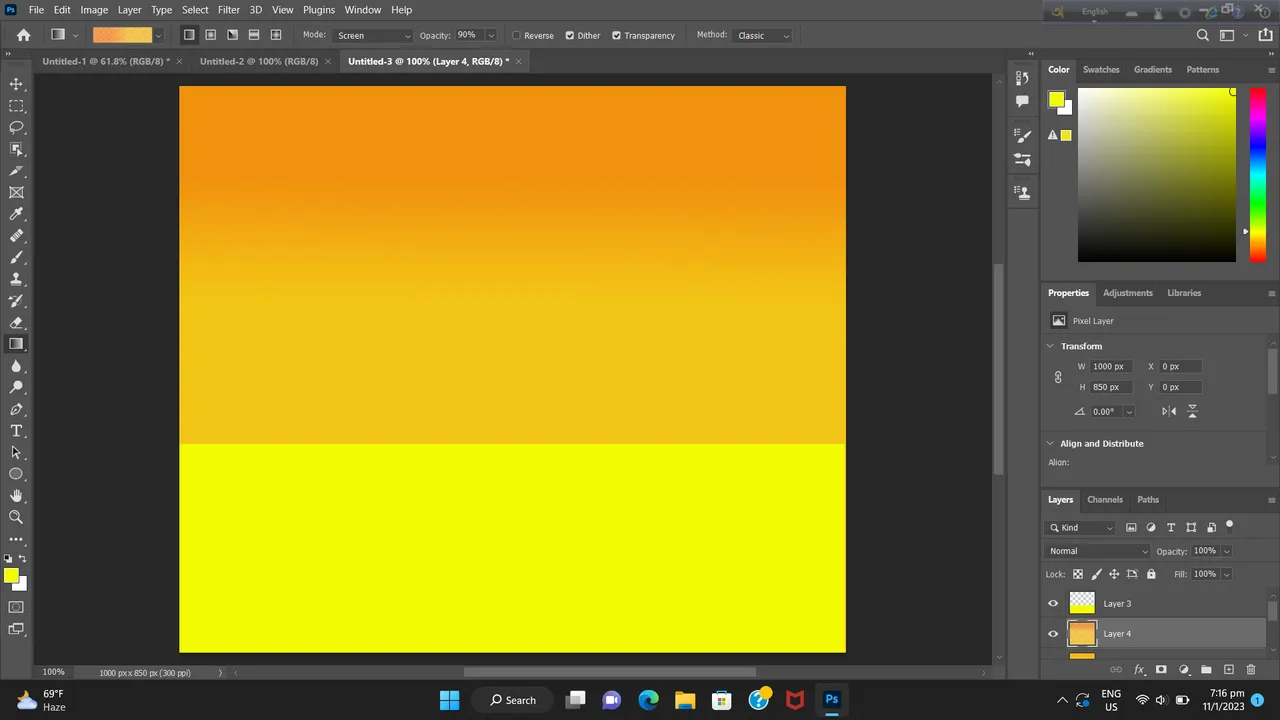
Task: Click the rotation angle field 0.00°
Action: tap(1106, 411)
